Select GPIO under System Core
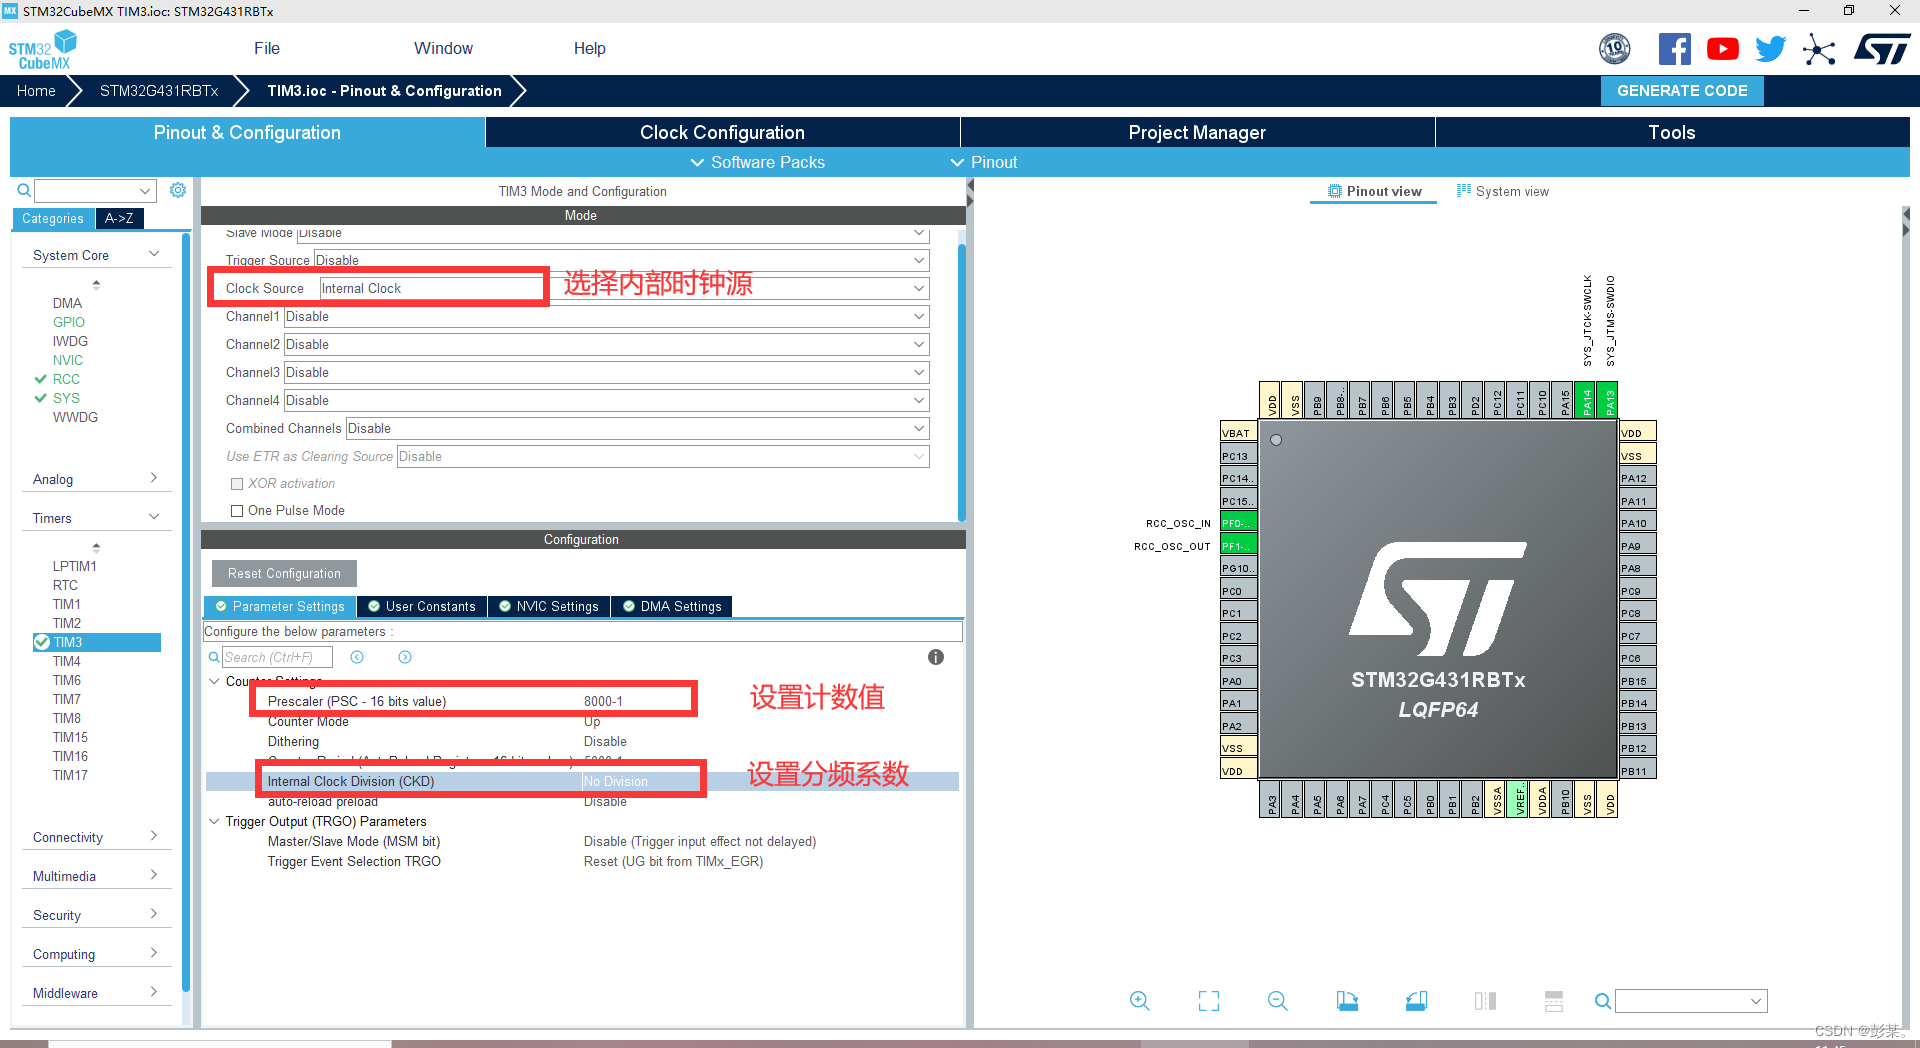 click(69, 322)
